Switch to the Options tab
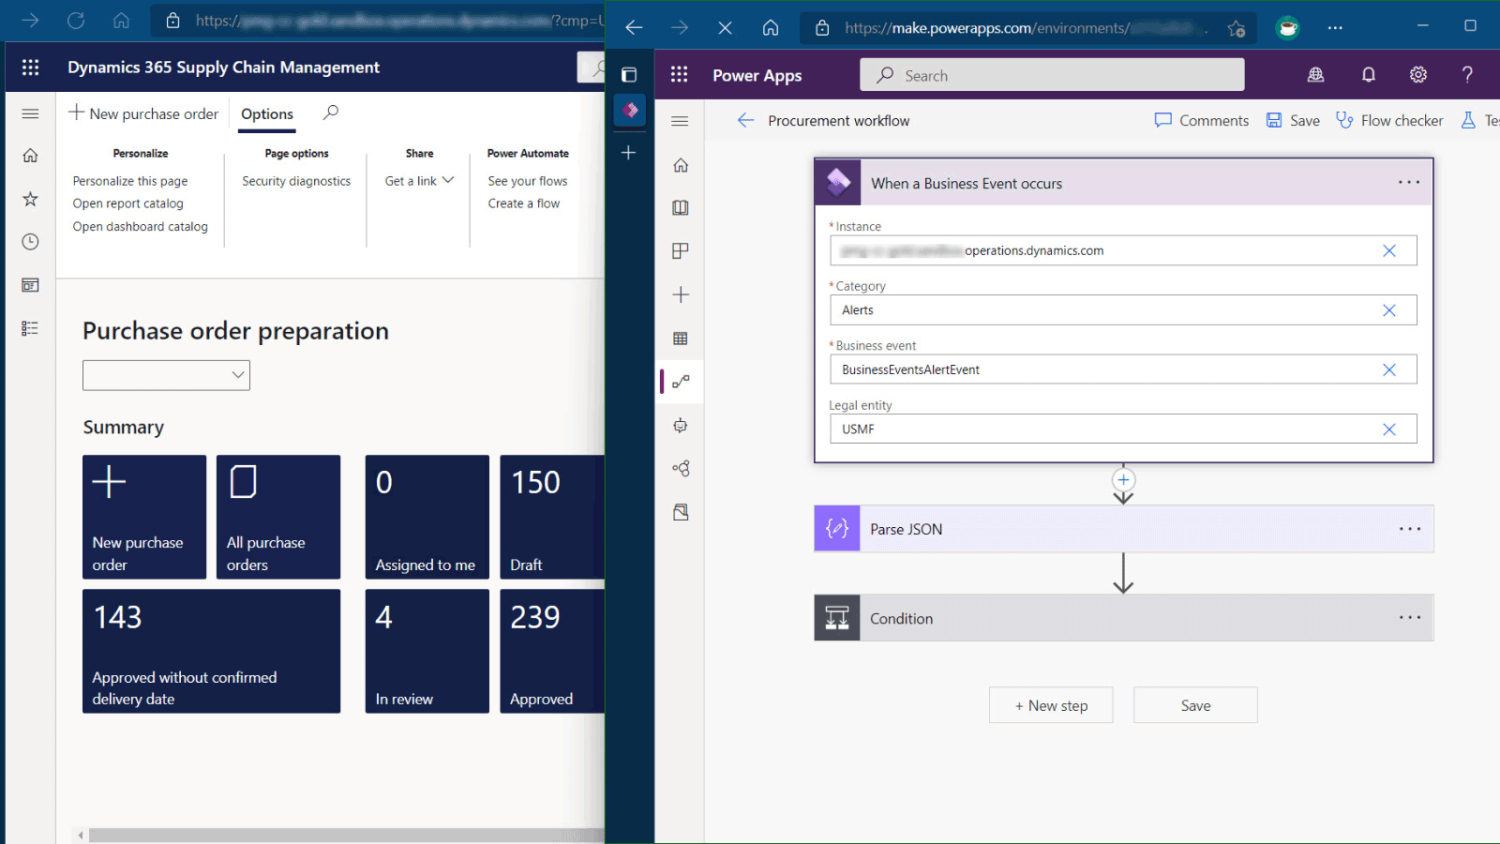Viewport: 1500px width, 844px height. coord(267,114)
